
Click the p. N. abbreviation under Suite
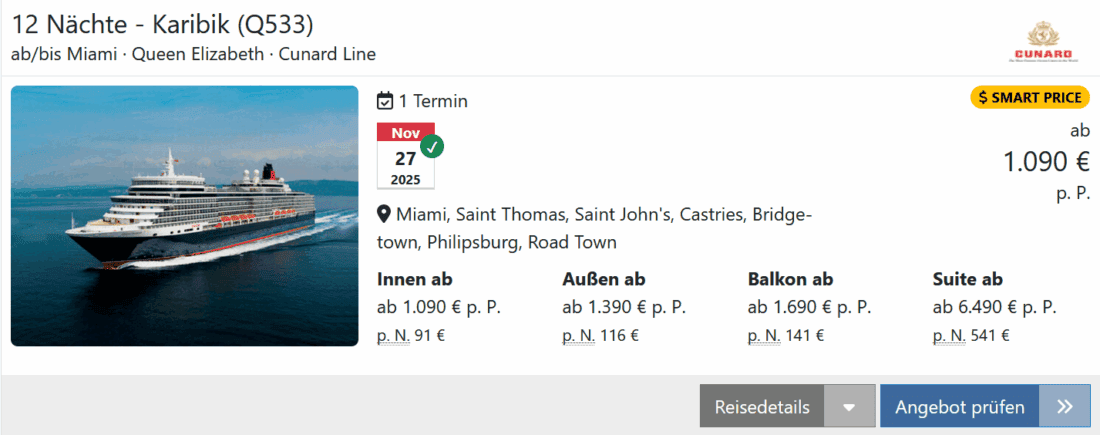click(x=948, y=336)
